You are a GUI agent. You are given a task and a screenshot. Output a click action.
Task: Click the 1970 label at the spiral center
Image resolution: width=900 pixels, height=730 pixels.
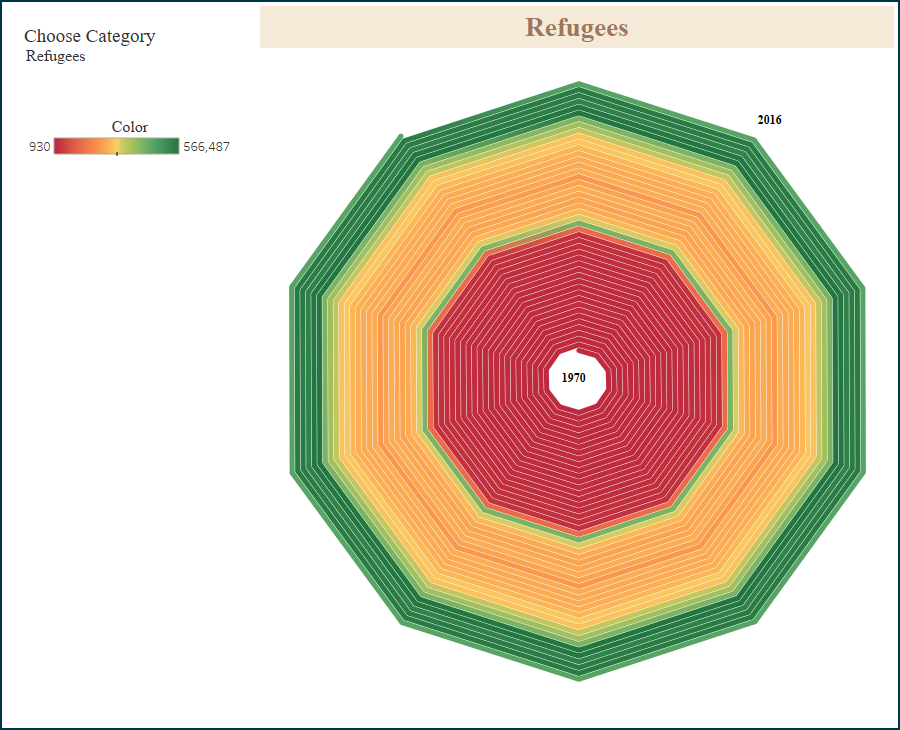tap(573, 378)
